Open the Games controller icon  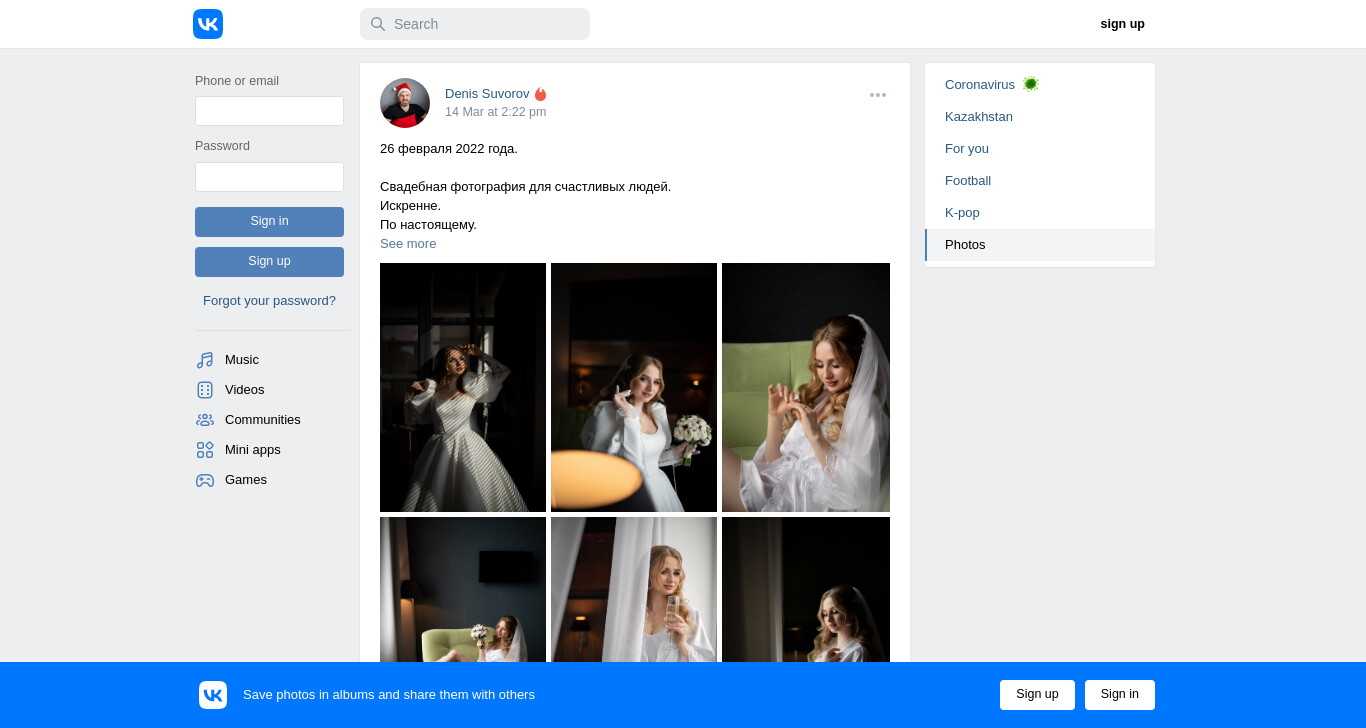coord(205,480)
